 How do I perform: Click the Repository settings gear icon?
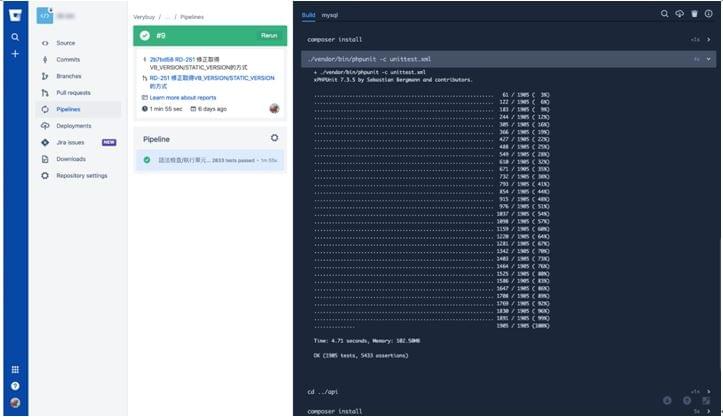[x=45, y=176]
